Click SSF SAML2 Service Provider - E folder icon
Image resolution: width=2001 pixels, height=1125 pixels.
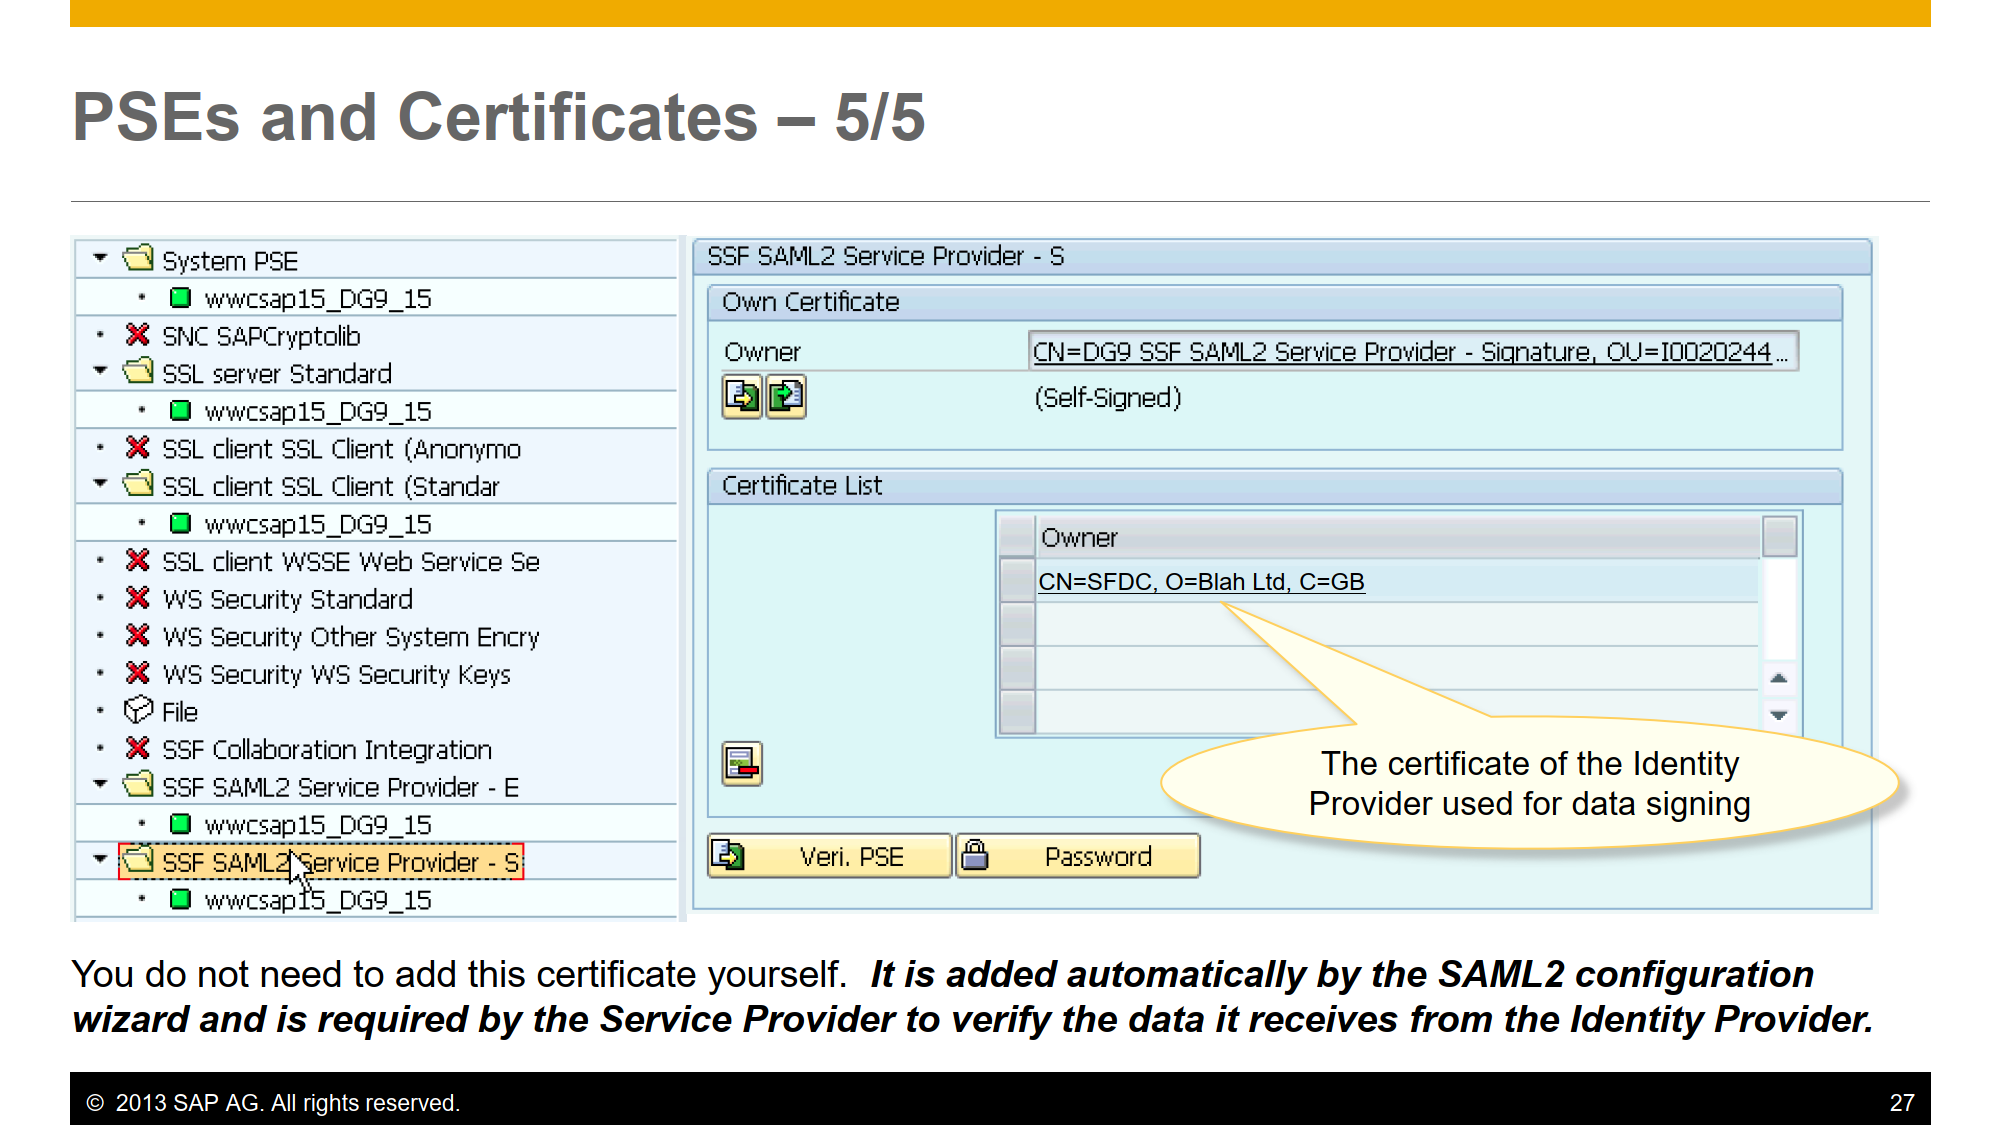[138, 785]
